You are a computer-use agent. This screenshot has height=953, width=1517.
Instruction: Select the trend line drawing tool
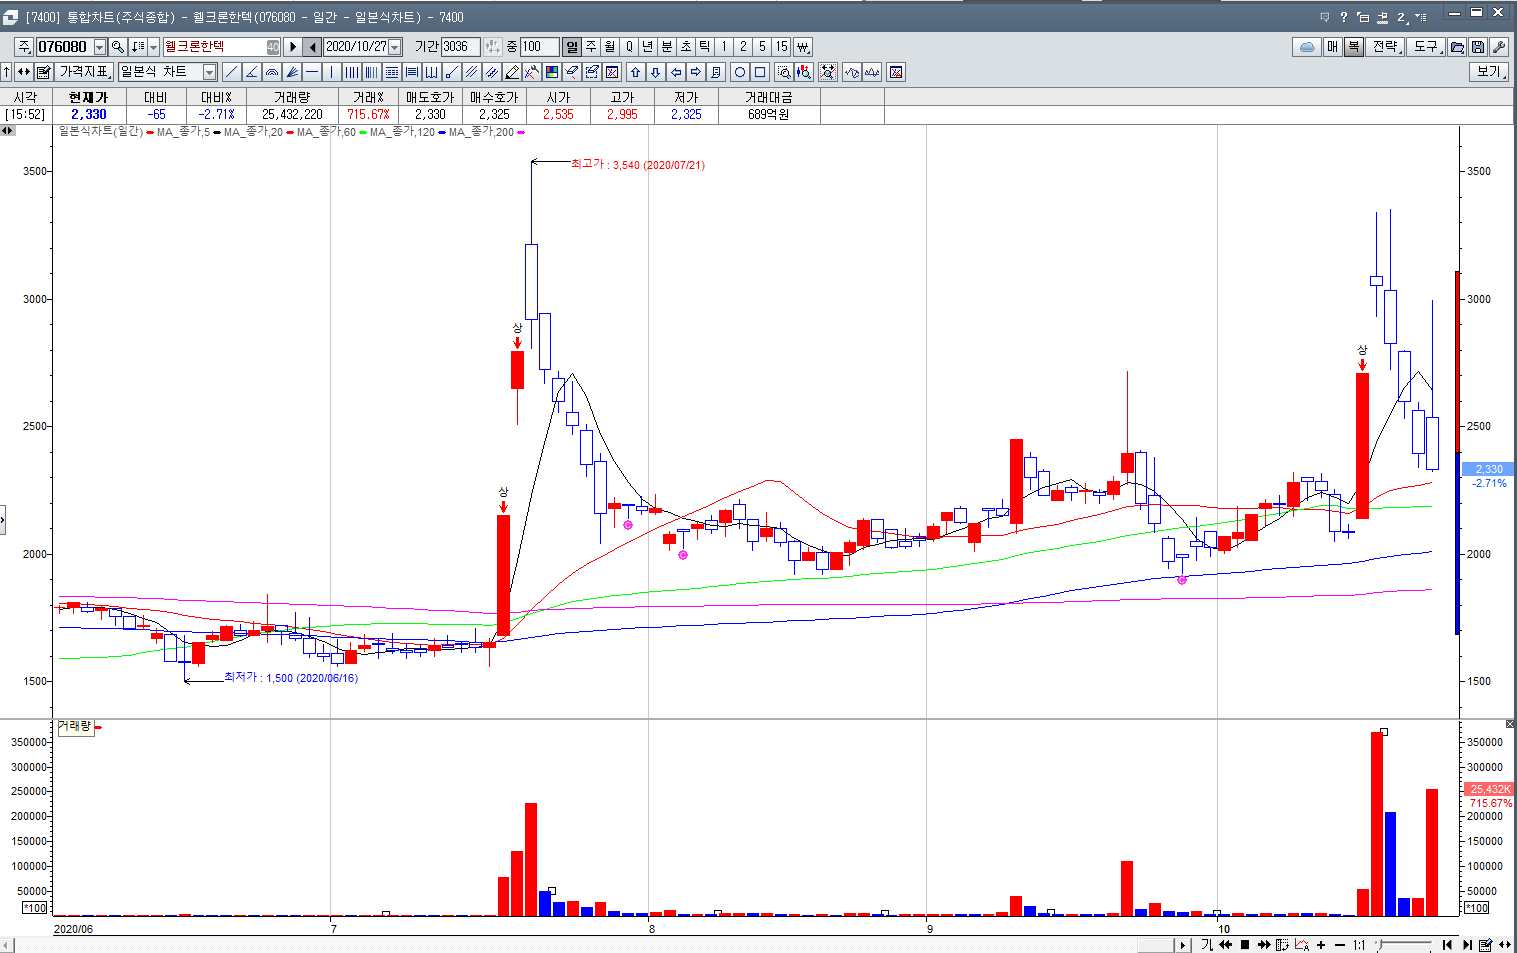tap(231, 72)
